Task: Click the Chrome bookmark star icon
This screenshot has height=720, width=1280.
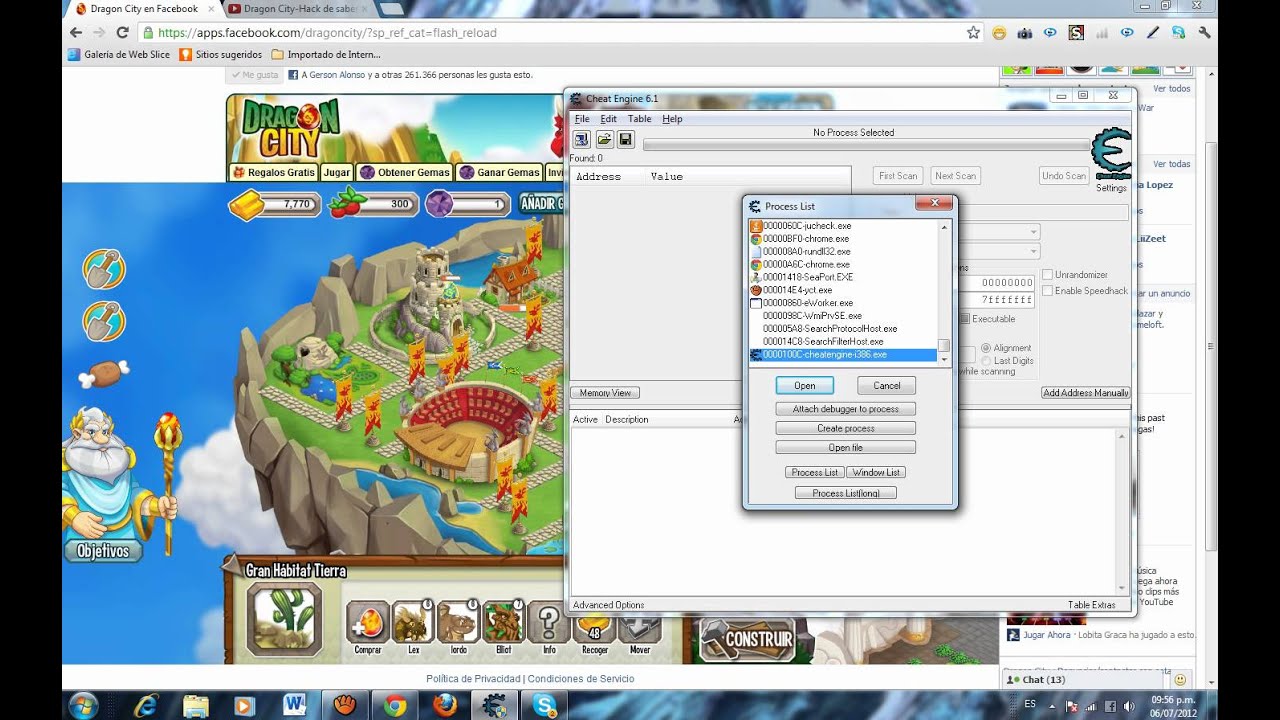Action: pos(973,32)
